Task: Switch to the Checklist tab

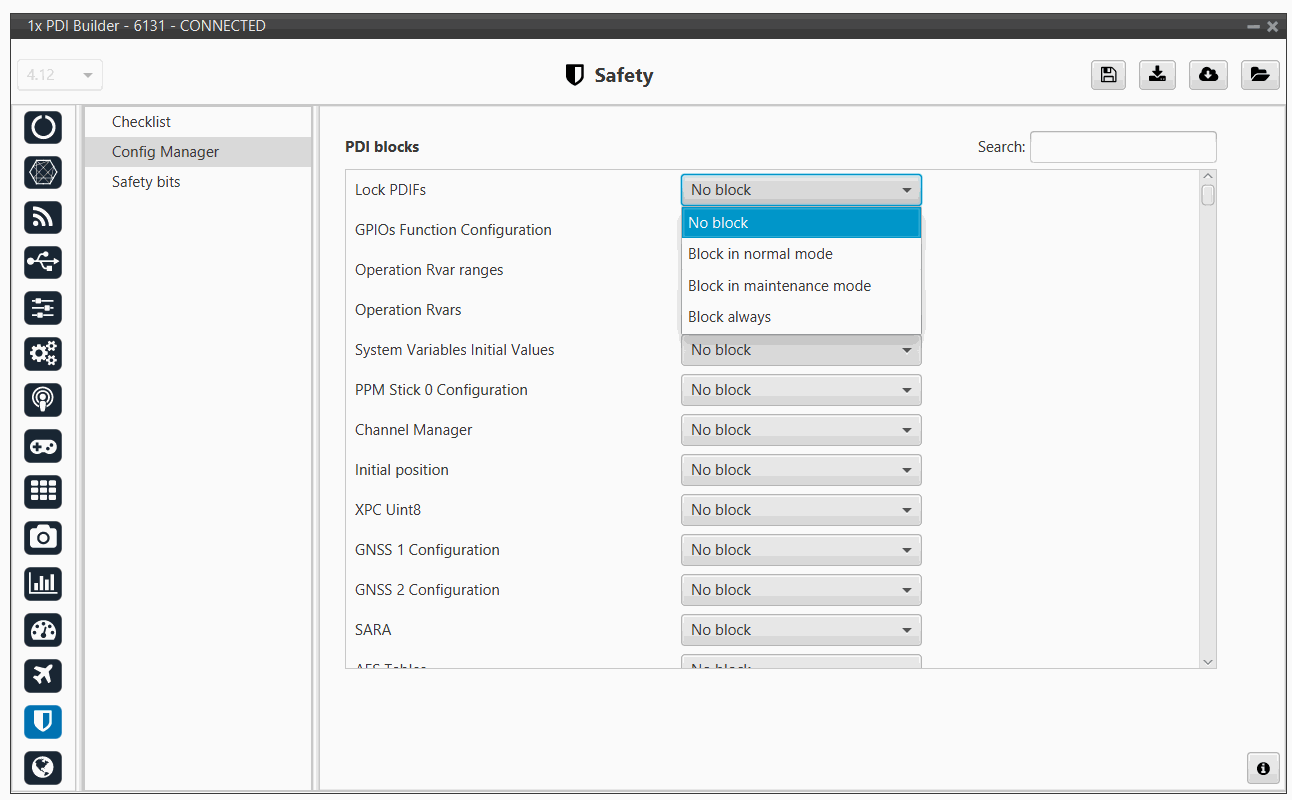Action: (141, 122)
